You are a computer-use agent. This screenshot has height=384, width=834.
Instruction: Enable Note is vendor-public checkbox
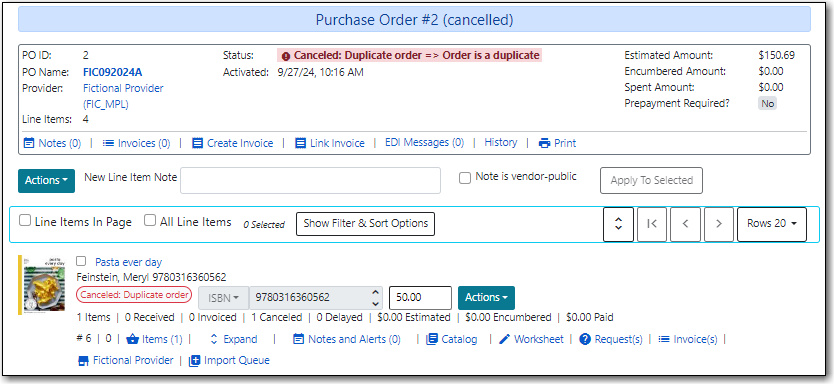[x=465, y=179]
